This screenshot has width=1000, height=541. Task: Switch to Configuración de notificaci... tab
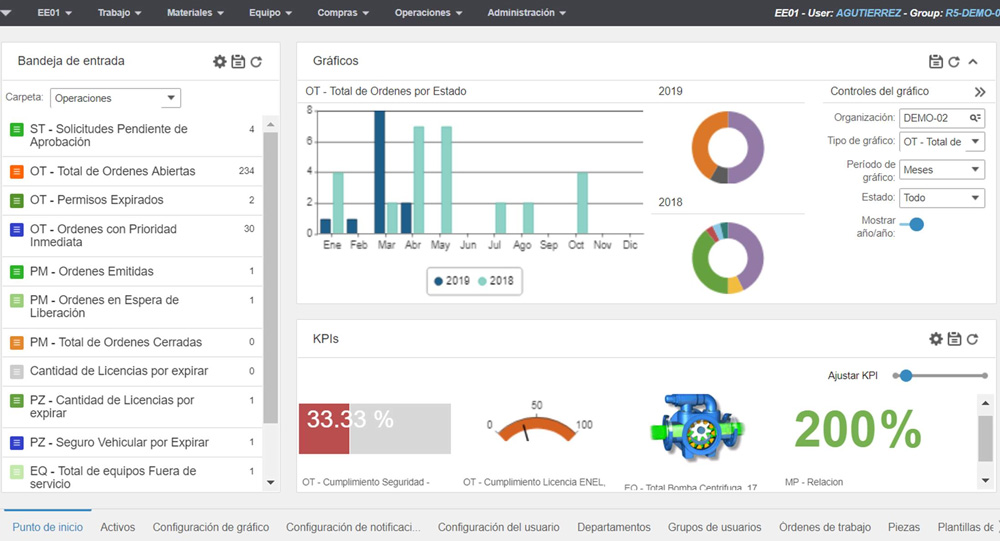(353, 527)
